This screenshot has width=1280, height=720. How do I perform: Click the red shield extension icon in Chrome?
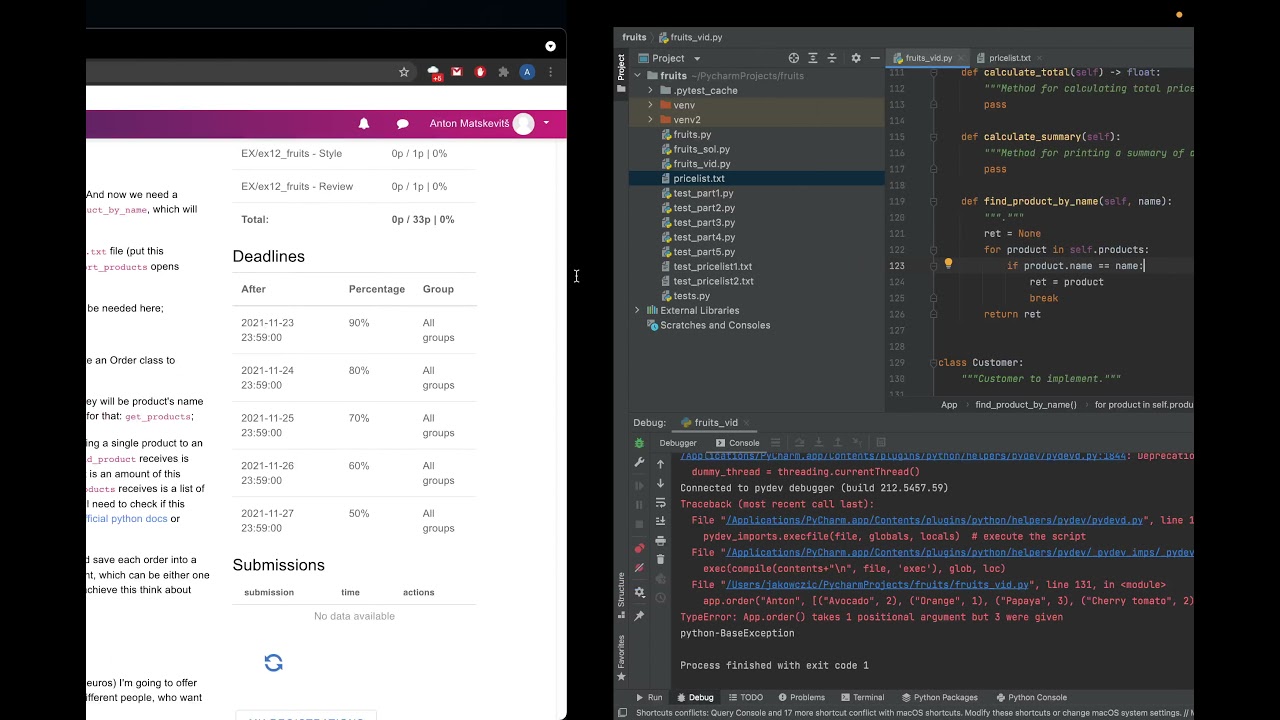pos(480,72)
